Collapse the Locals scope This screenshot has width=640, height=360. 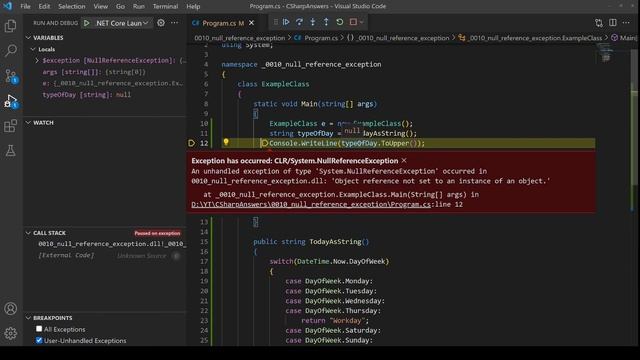33,49
